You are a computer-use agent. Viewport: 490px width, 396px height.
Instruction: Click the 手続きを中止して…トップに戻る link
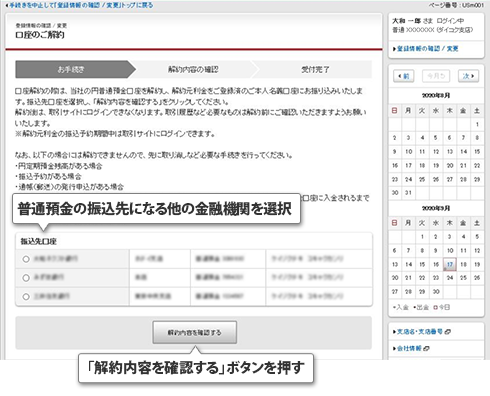click(x=79, y=5)
